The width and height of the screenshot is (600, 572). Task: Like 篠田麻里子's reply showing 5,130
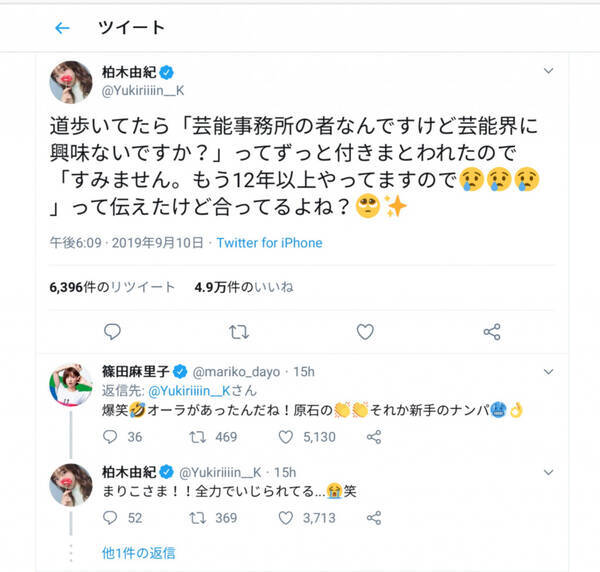[x=285, y=437]
